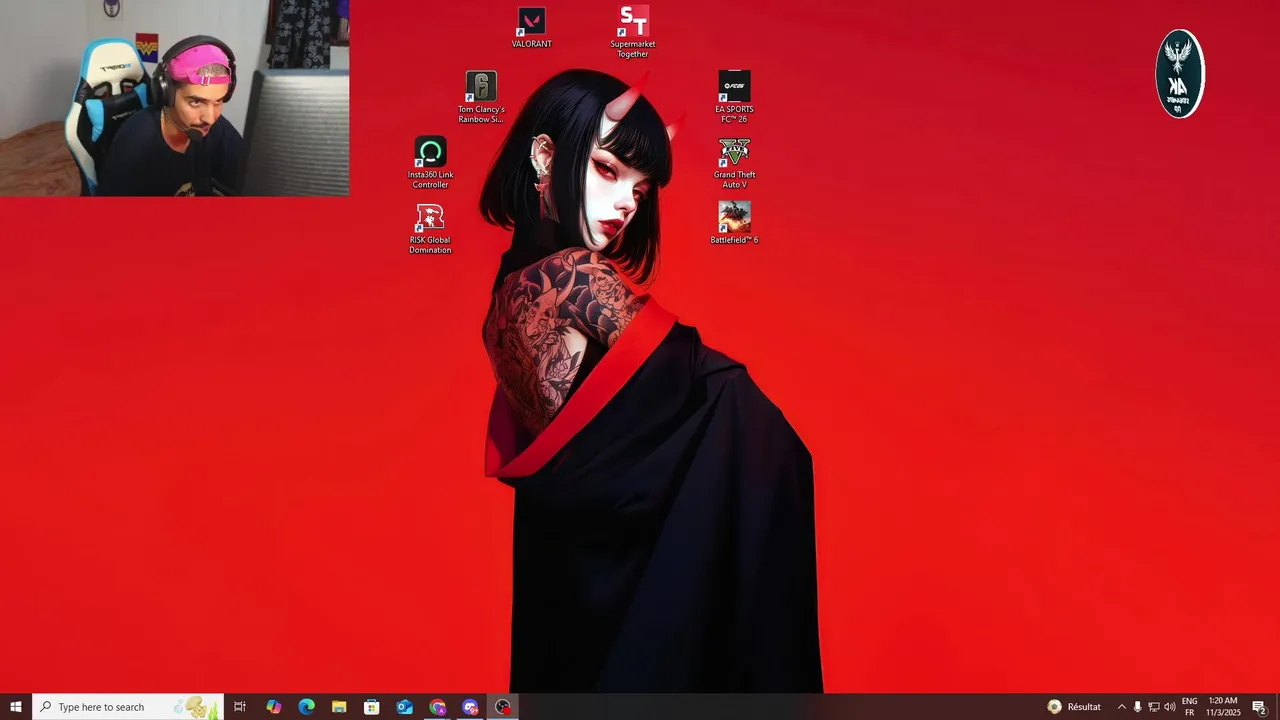
Task: Open Task View from the taskbar
Action: coord(240,707)
